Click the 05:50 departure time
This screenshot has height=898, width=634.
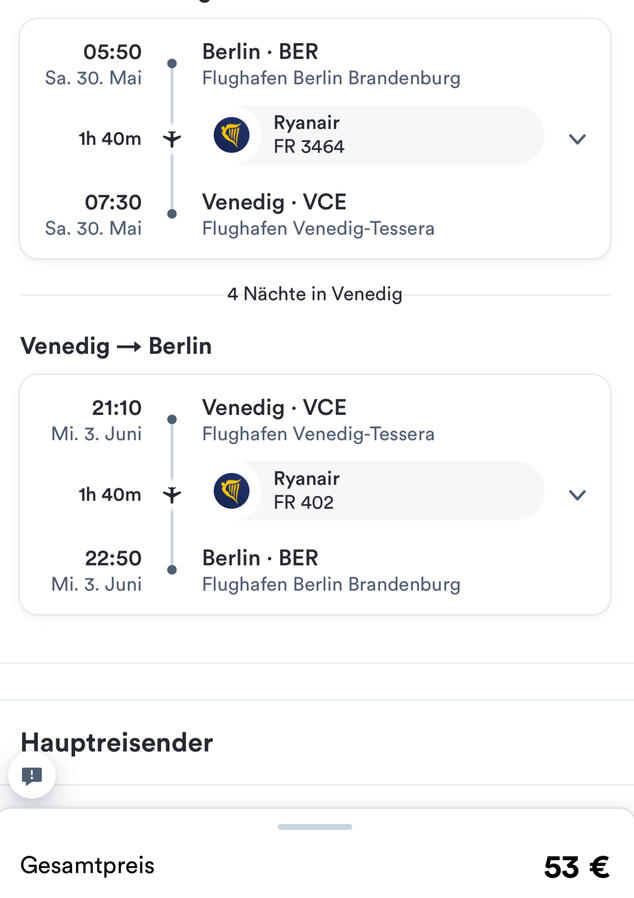point(112,52)
